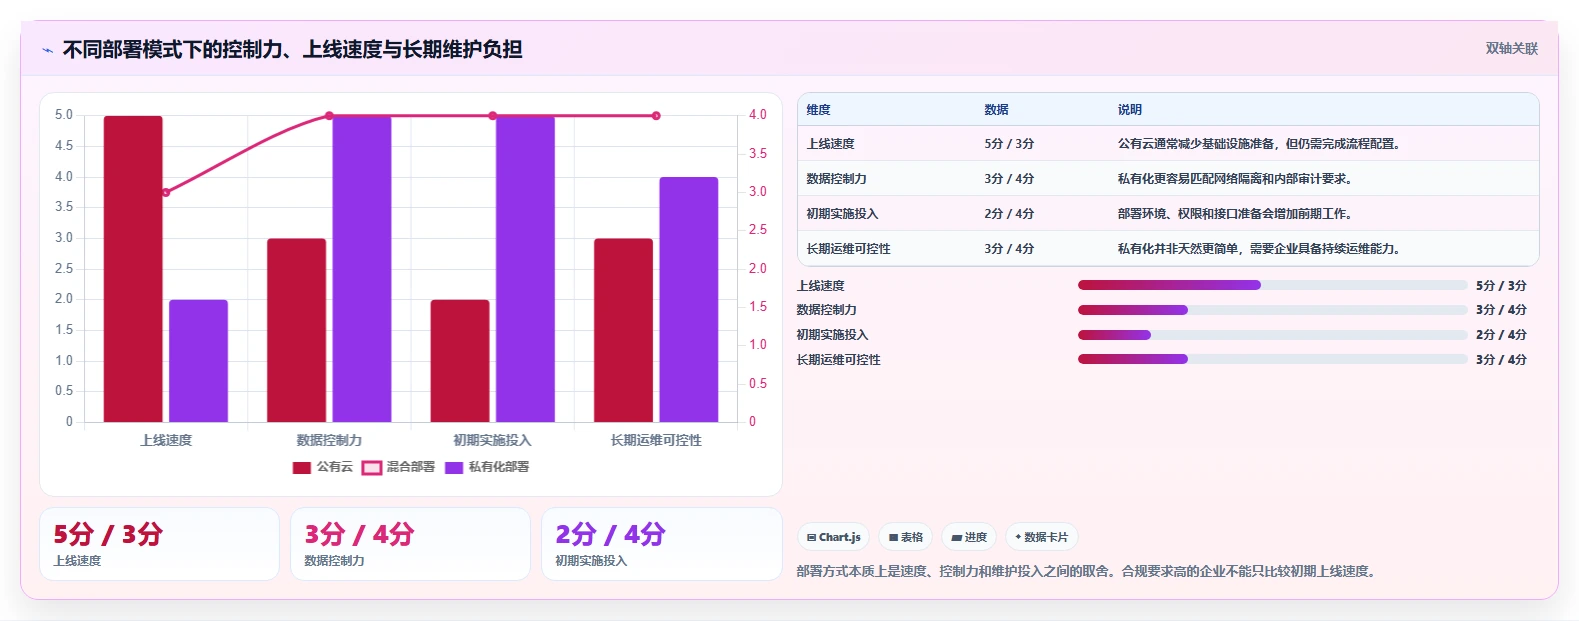Click the footer note 部署方式本质上是速度

click(1088, 572)
